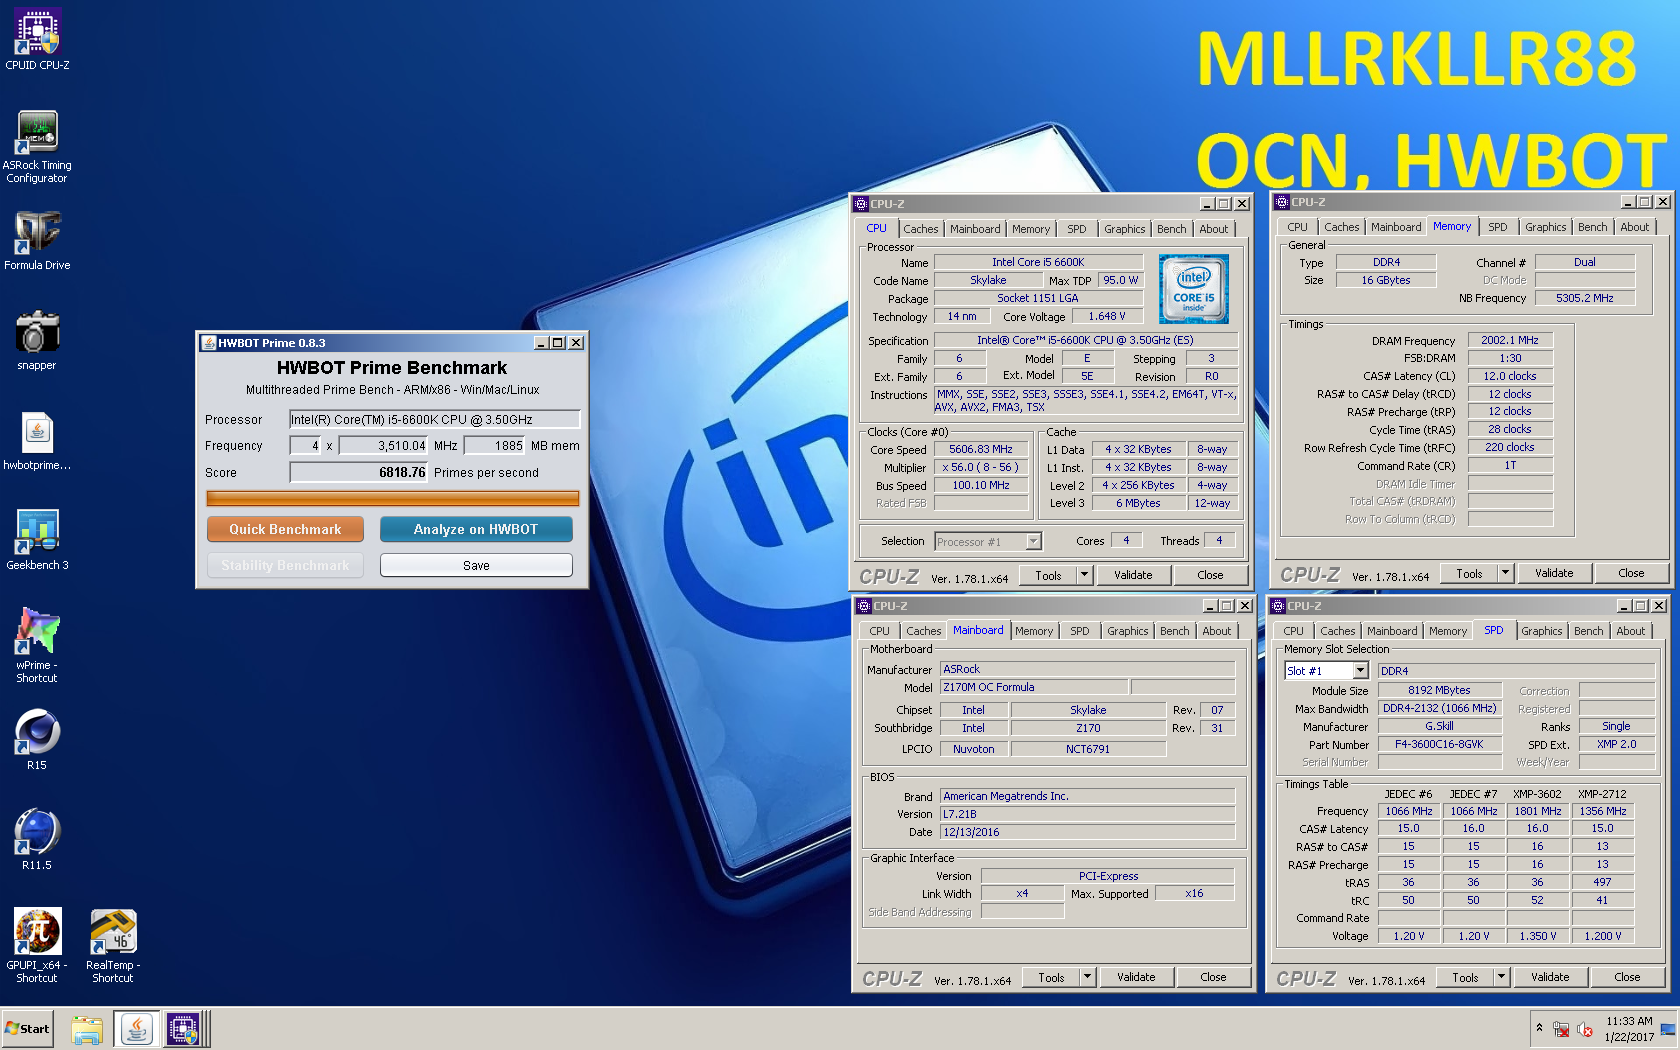Click the mainboard model Z170M OC Formula

[x=1035, y=687]
